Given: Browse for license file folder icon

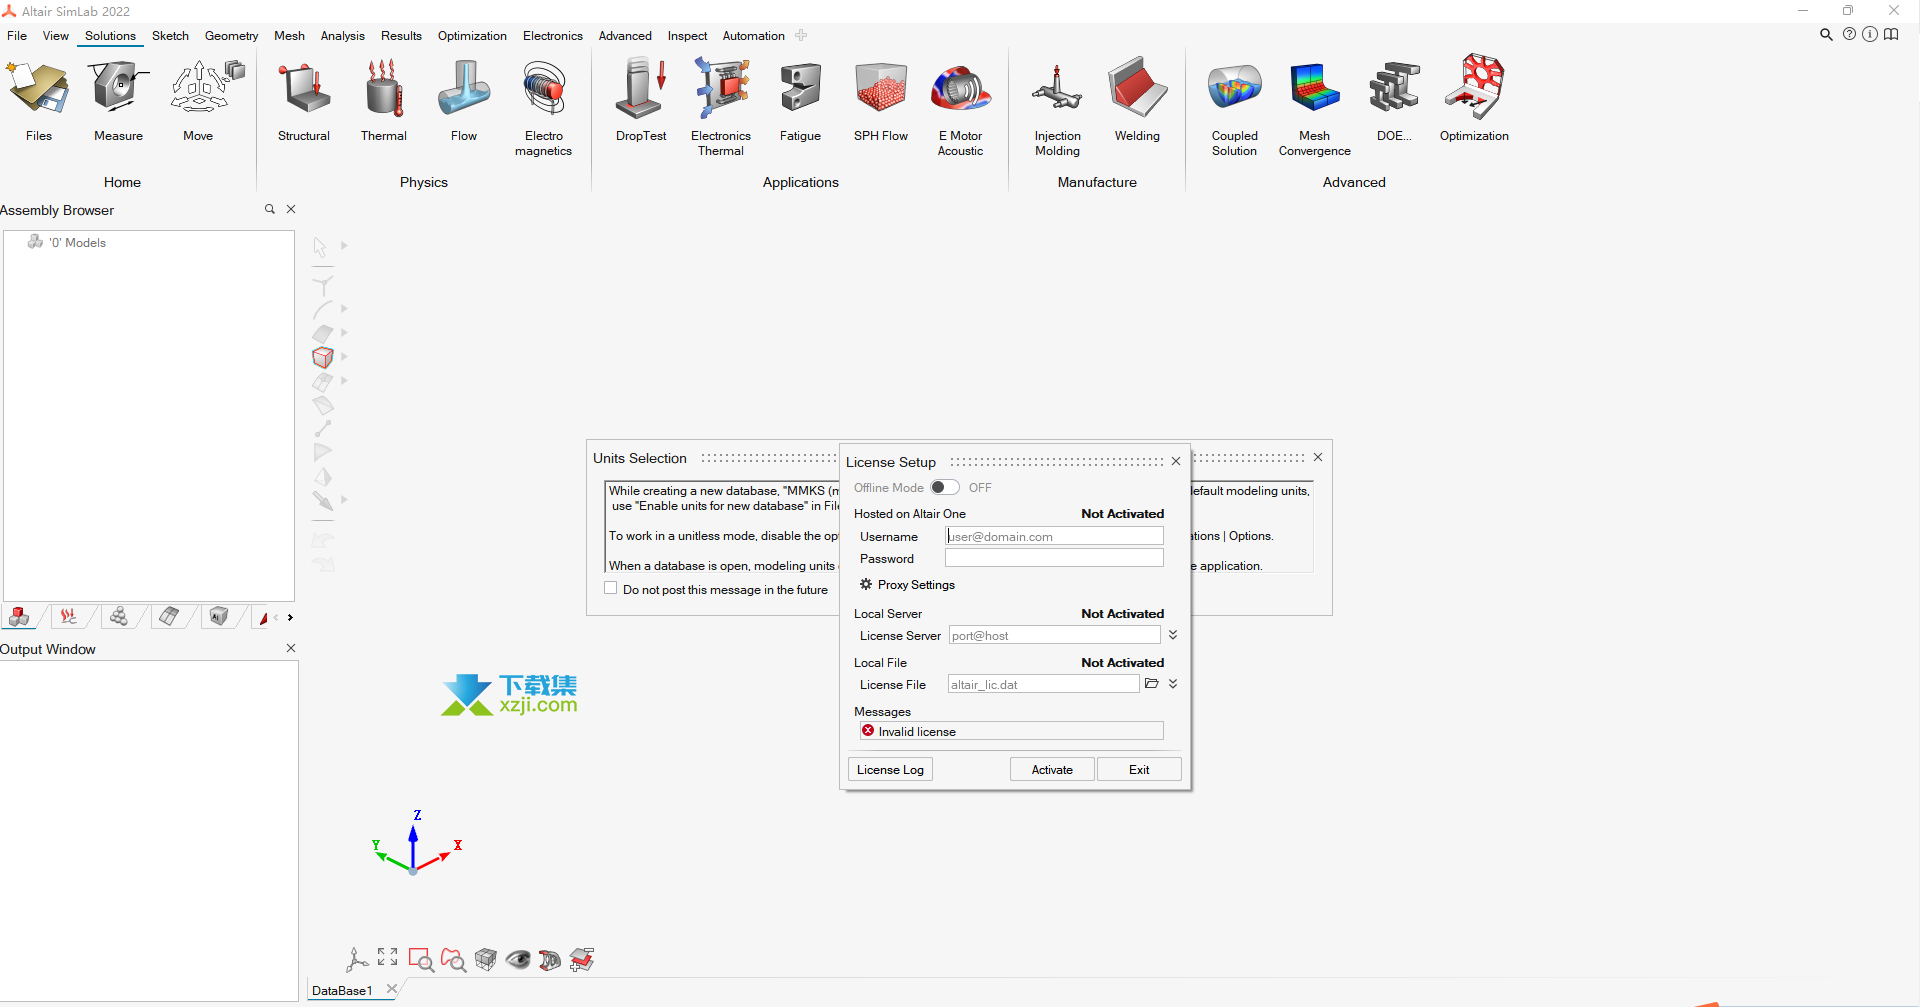Looking at the screenshot, I should click(x=1151, y=684).
